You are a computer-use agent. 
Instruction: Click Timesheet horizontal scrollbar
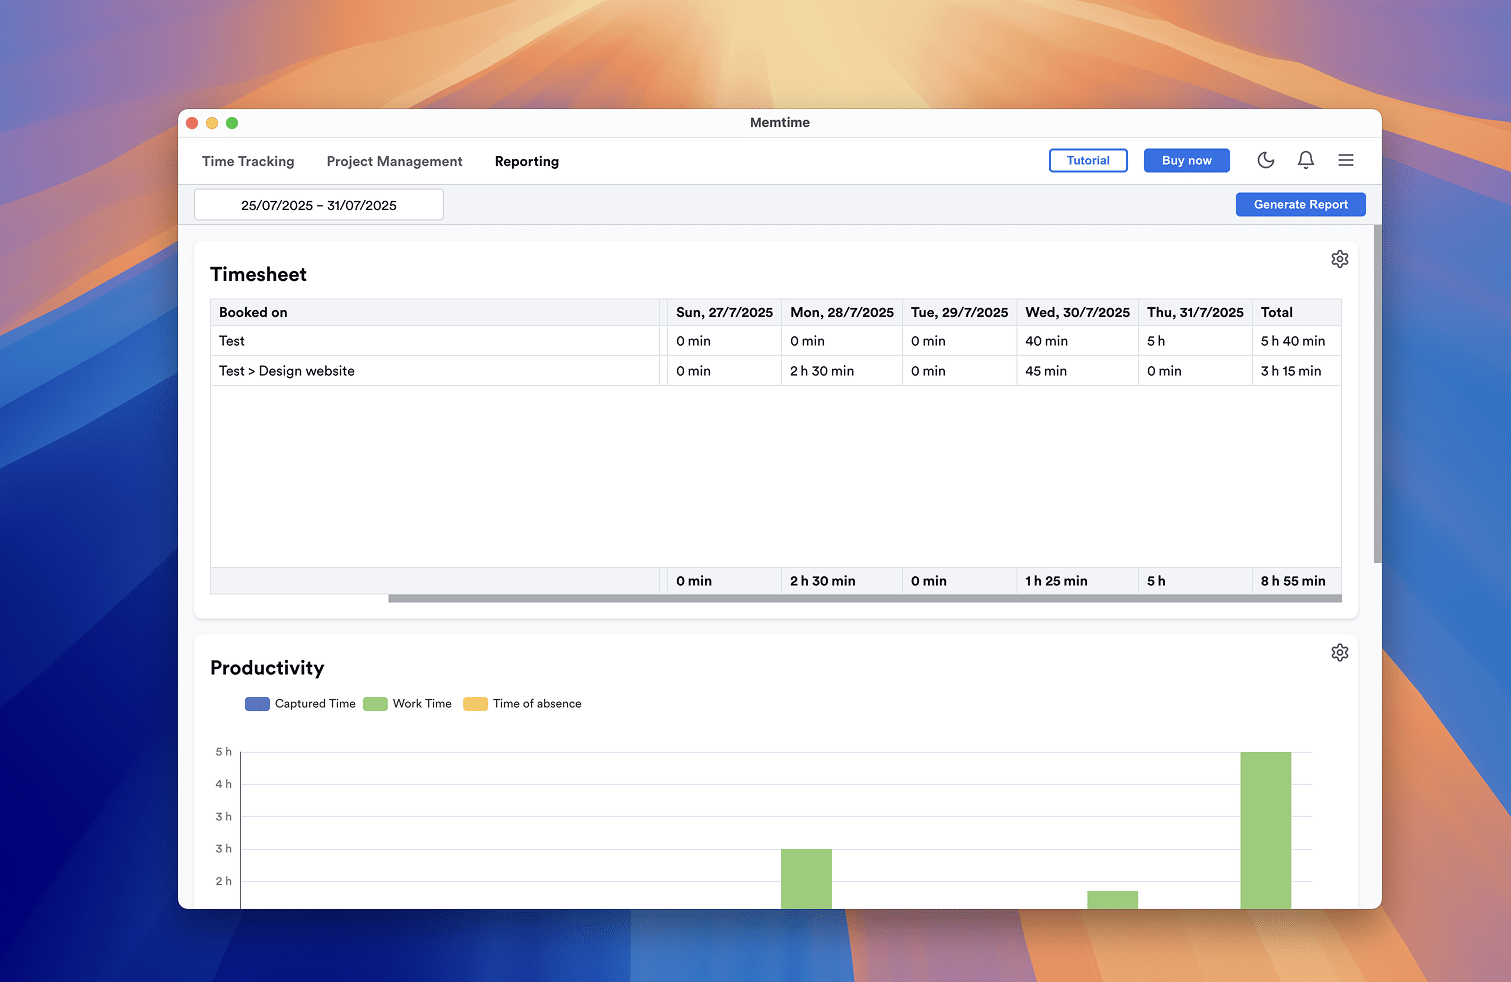[865, 599]
